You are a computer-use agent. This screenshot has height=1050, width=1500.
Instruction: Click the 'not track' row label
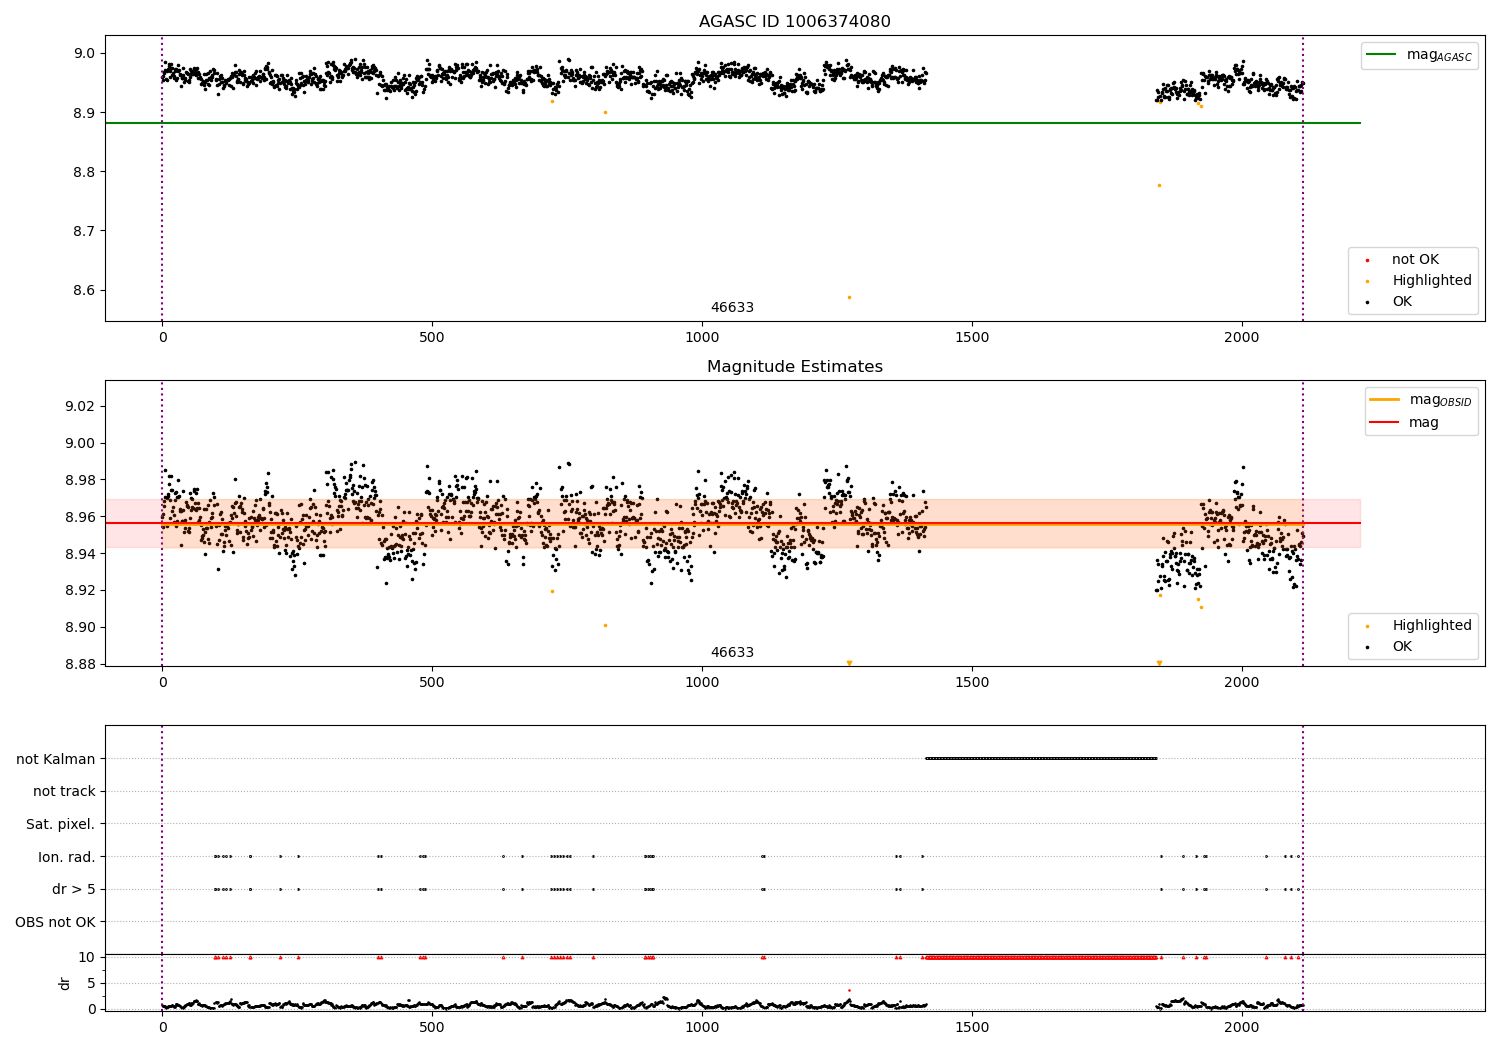(64, 792)
